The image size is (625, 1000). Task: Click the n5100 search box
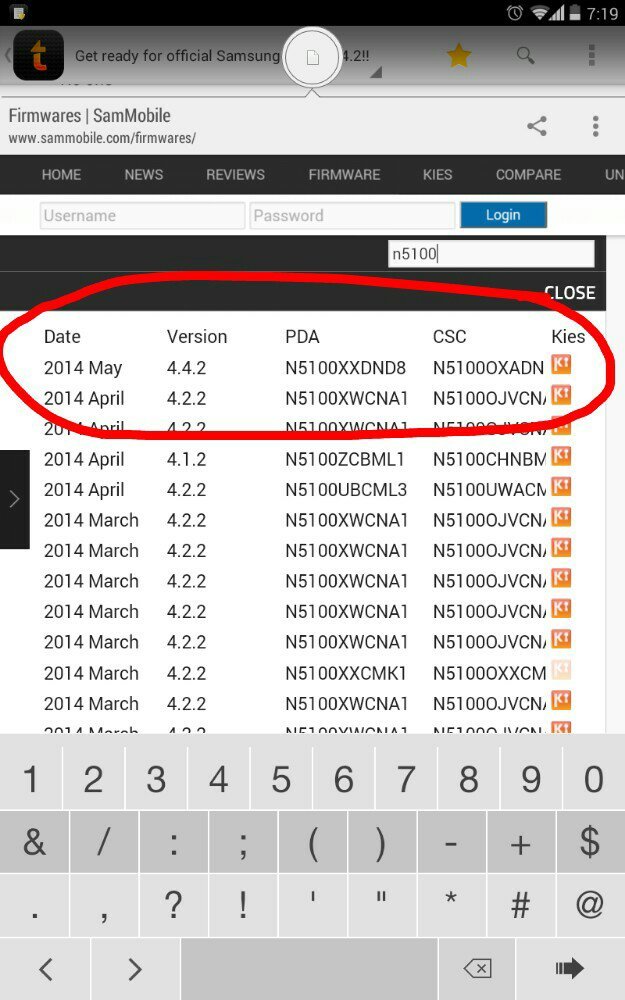491,254
